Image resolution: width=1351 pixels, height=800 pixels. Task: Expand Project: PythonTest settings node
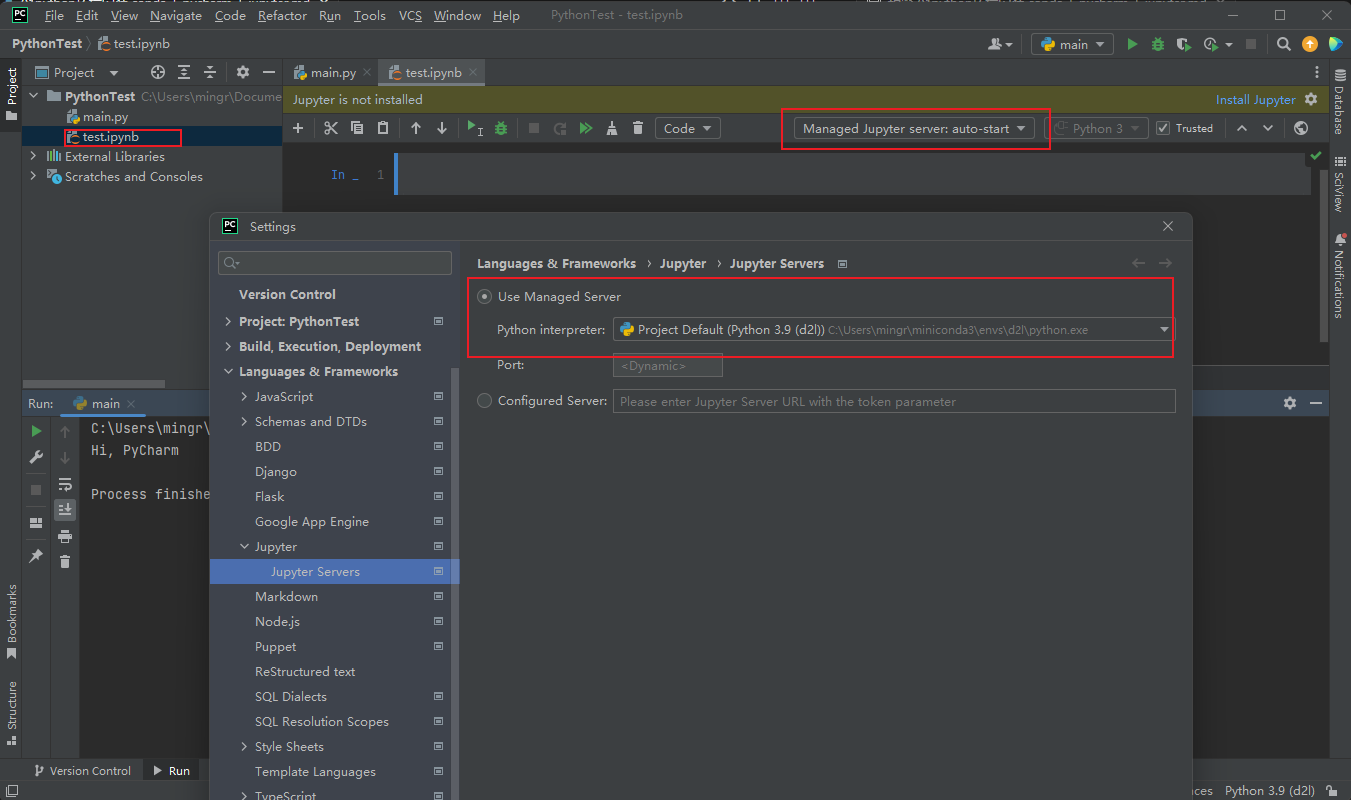tap(228, 322)
